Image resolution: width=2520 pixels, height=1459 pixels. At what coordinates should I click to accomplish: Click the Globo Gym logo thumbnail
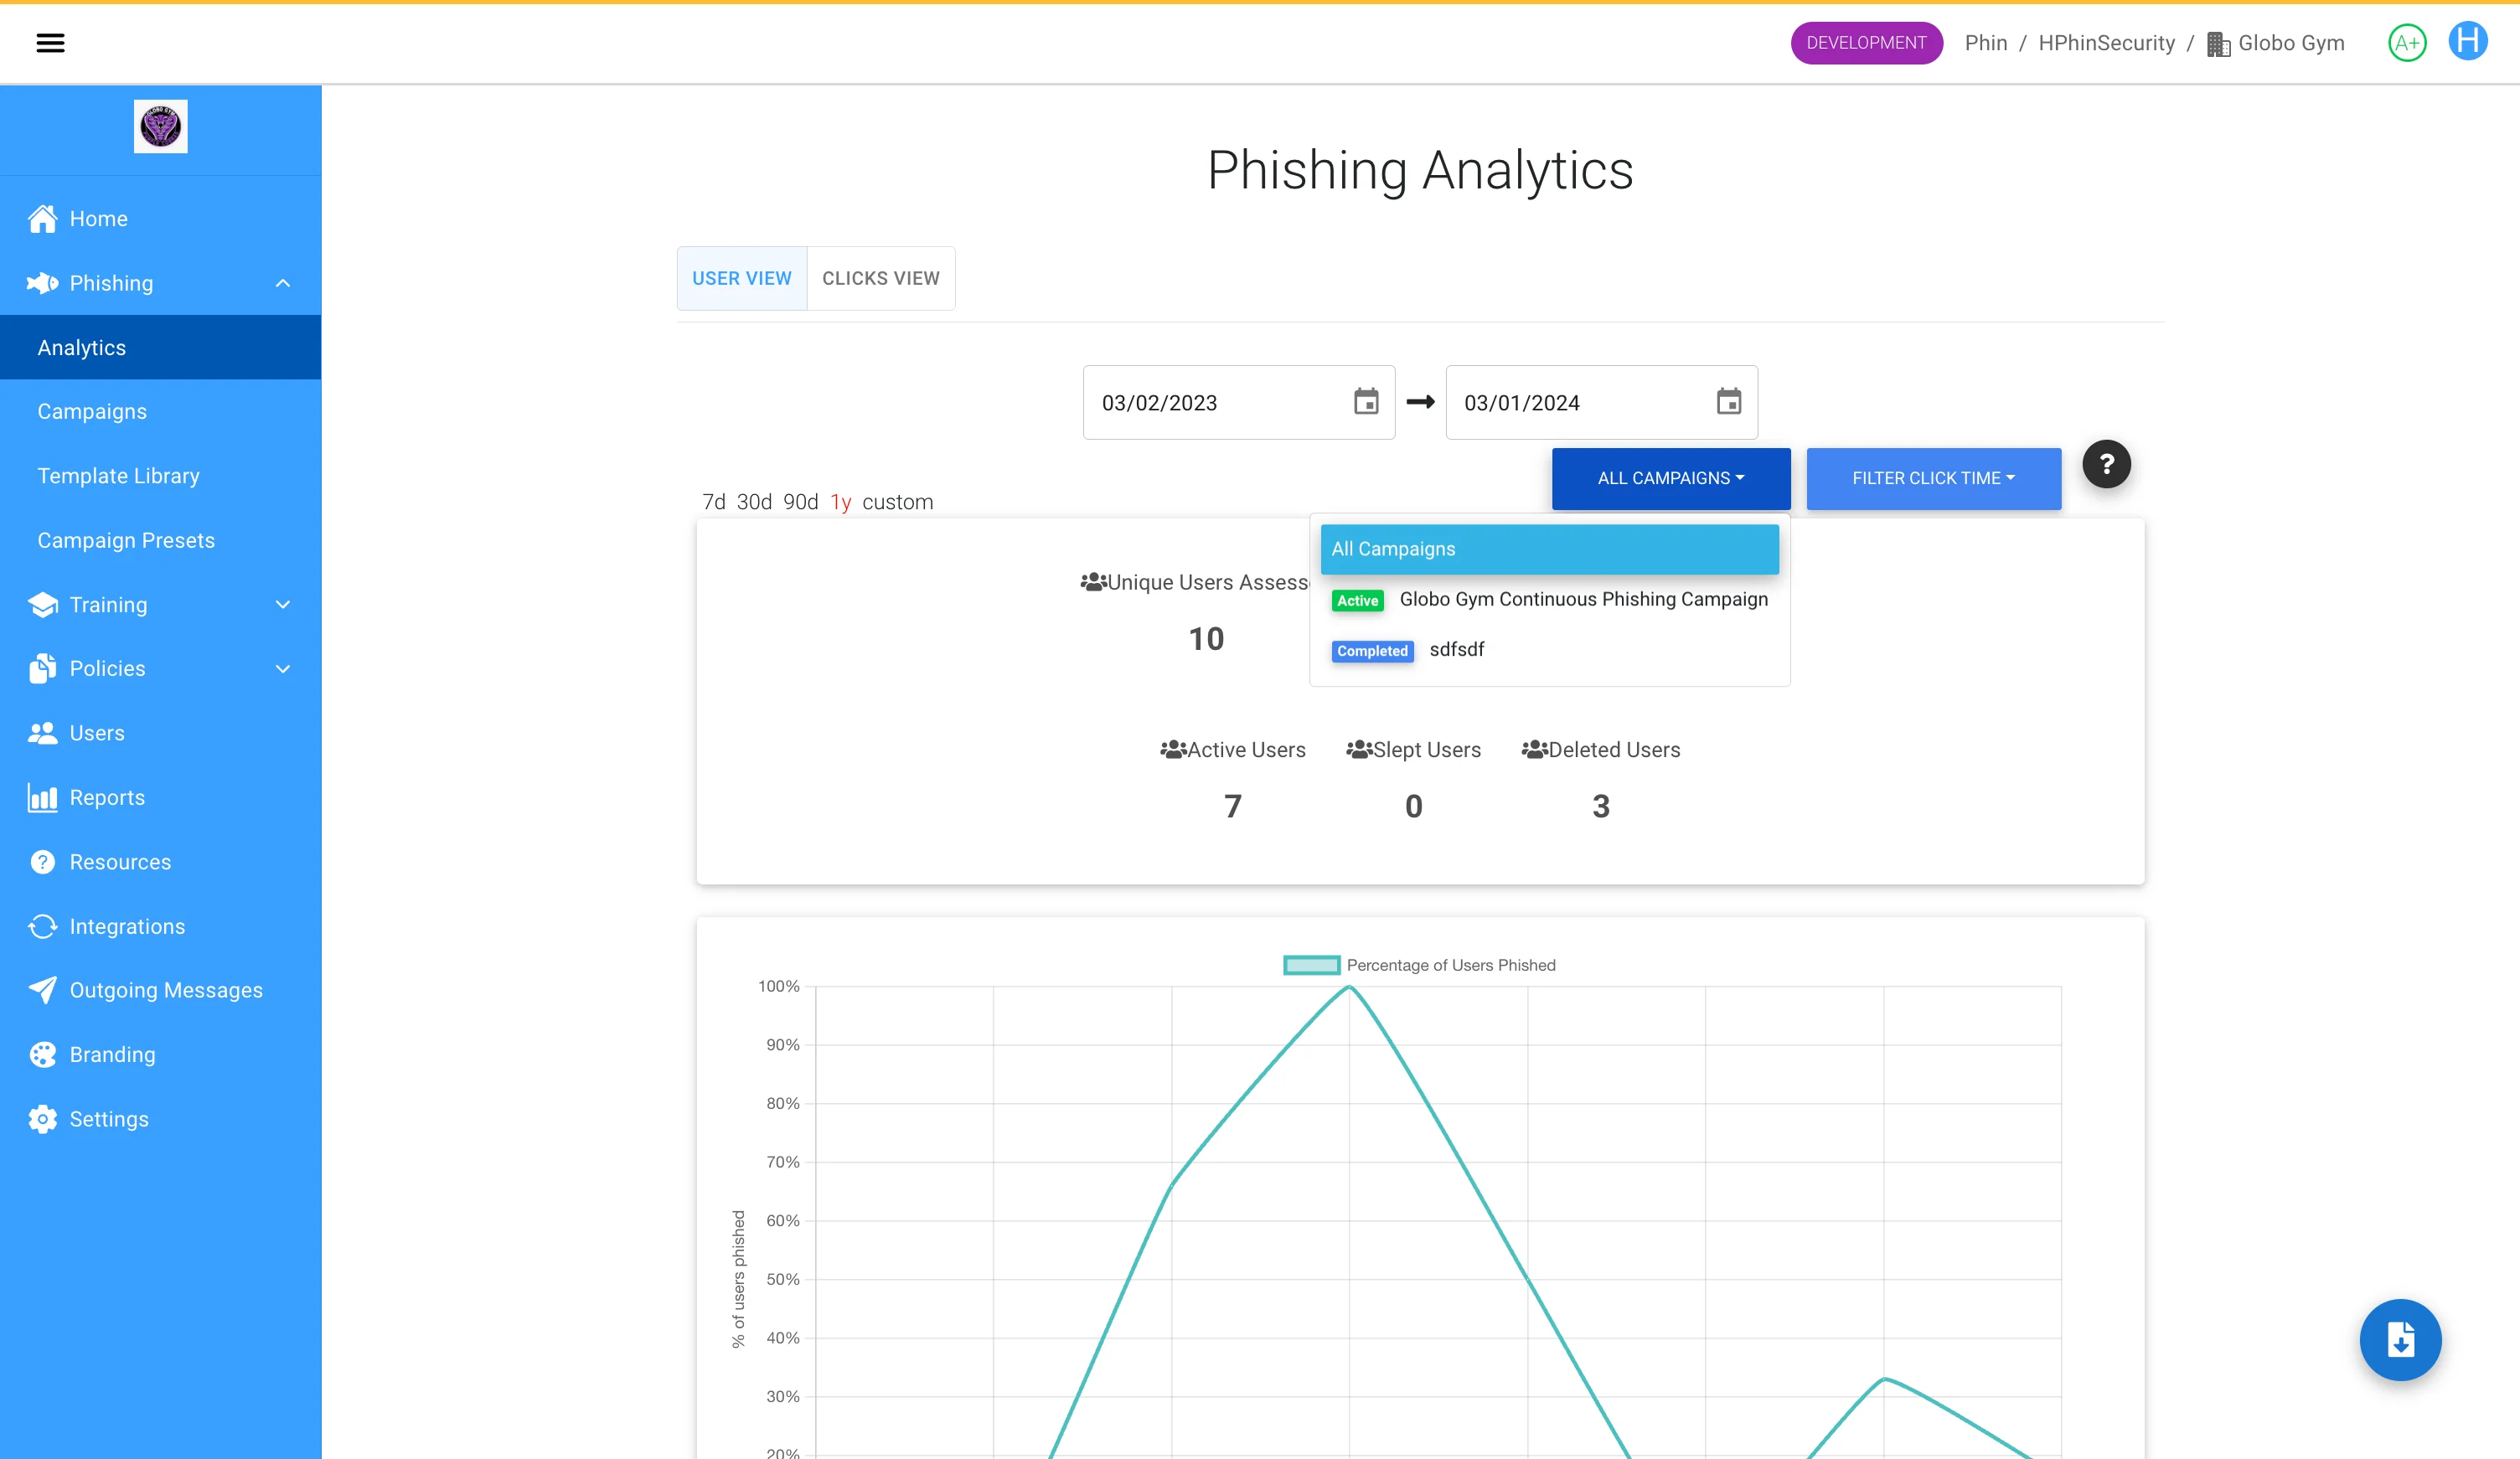(x=160, y=126)
